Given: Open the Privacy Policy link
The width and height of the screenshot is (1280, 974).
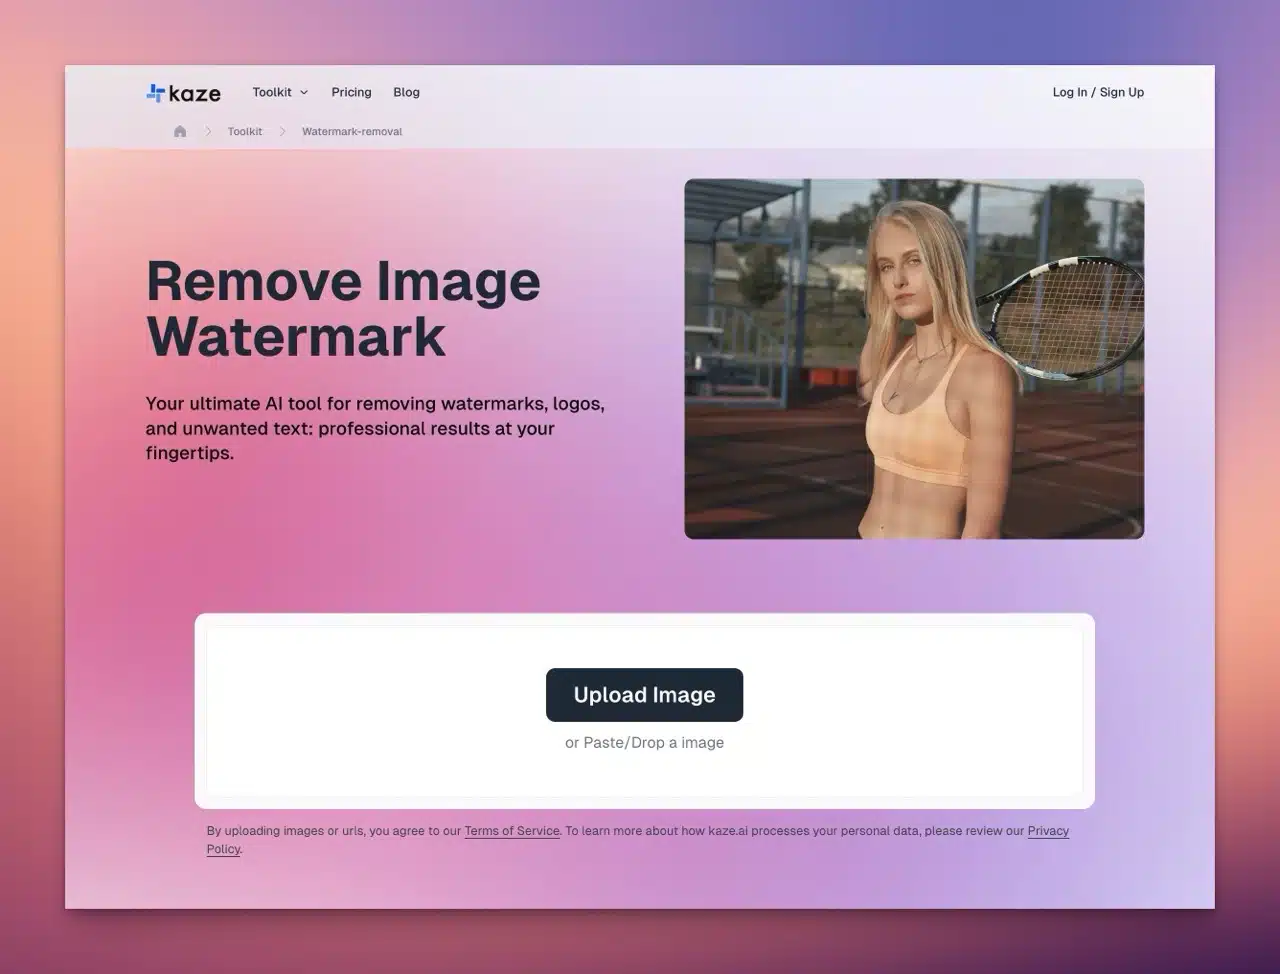Looking at the screenshot, I should coord(1047,831).
